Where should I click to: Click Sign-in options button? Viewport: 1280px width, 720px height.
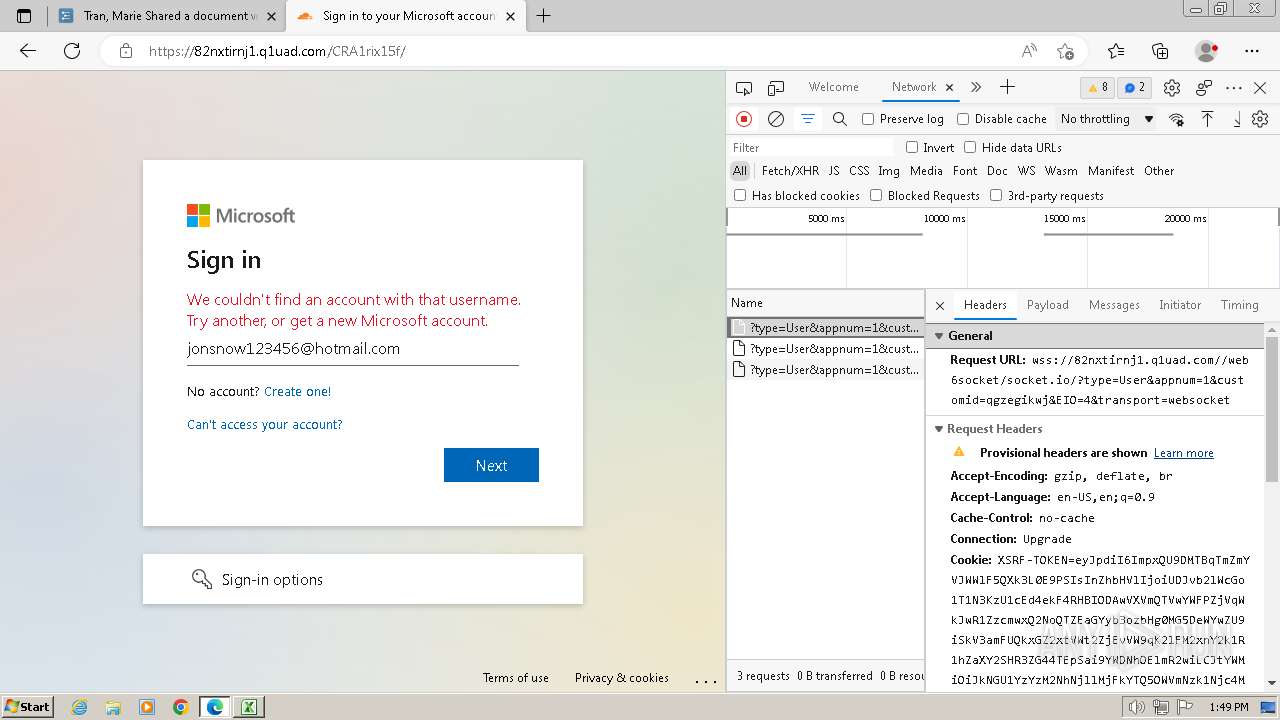click(x=363, y=579)
